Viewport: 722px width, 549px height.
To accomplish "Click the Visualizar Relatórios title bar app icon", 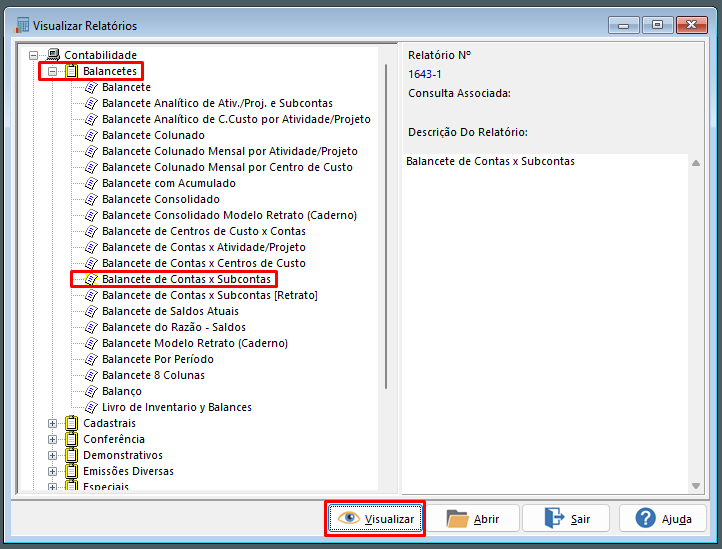I will click(x=21, y=25).
